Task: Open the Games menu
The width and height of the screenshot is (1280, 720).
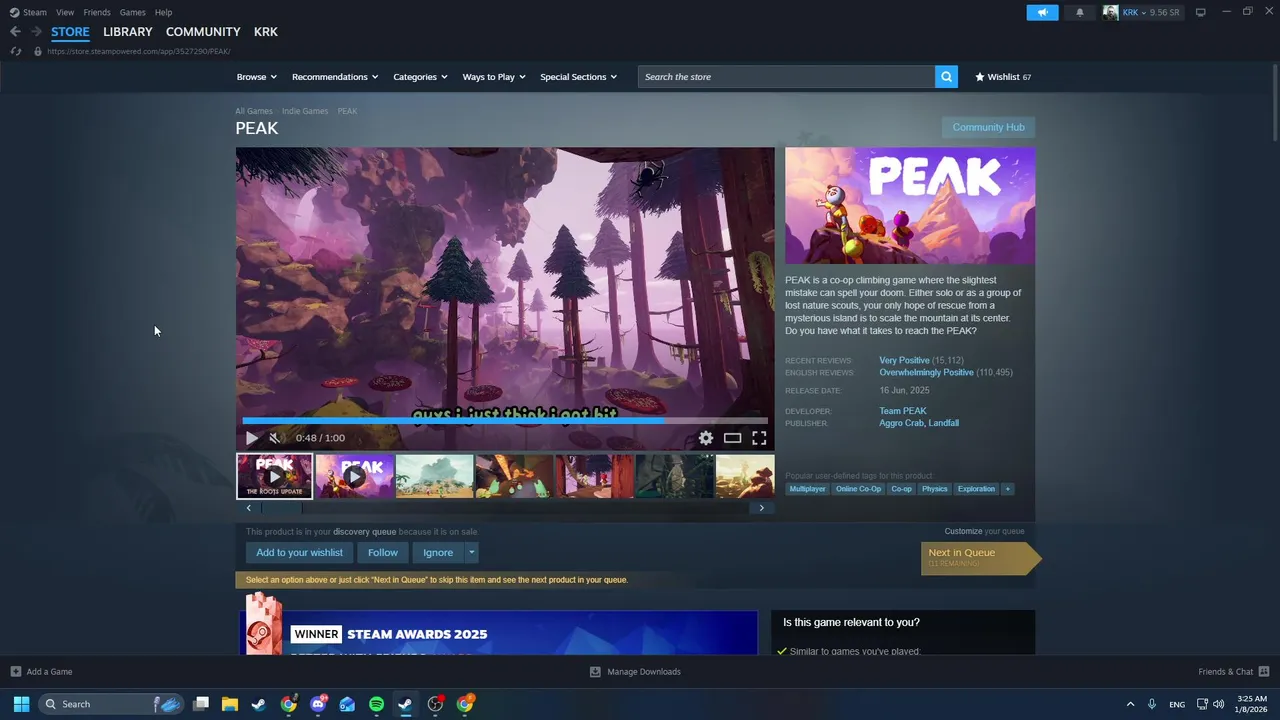Action: (132, 12)
